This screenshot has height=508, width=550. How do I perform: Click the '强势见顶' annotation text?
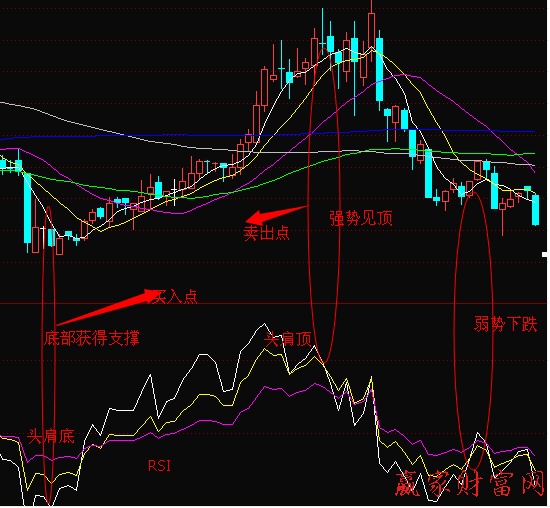361,218
